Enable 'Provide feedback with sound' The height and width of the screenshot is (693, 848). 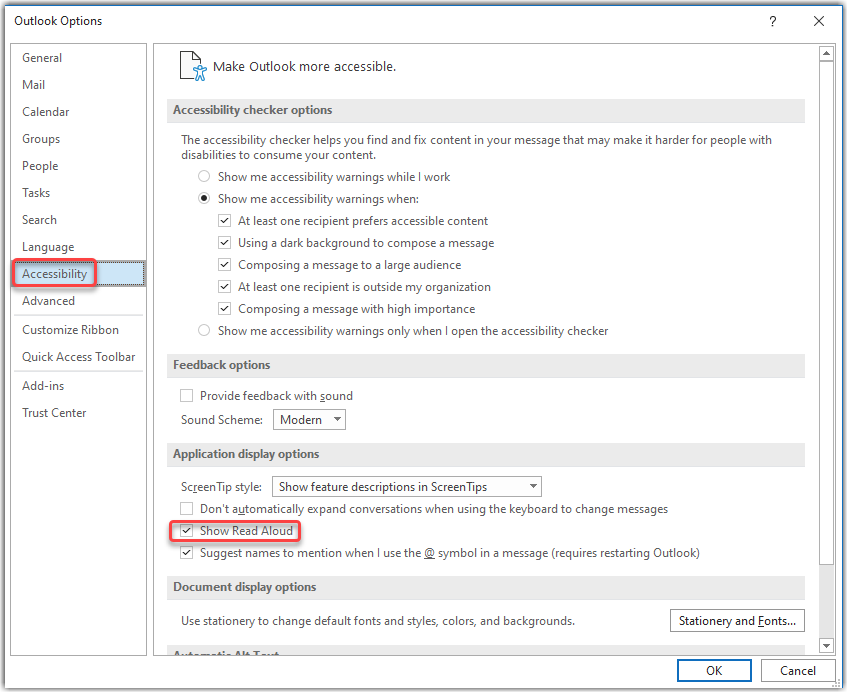[x=186, y=395]
